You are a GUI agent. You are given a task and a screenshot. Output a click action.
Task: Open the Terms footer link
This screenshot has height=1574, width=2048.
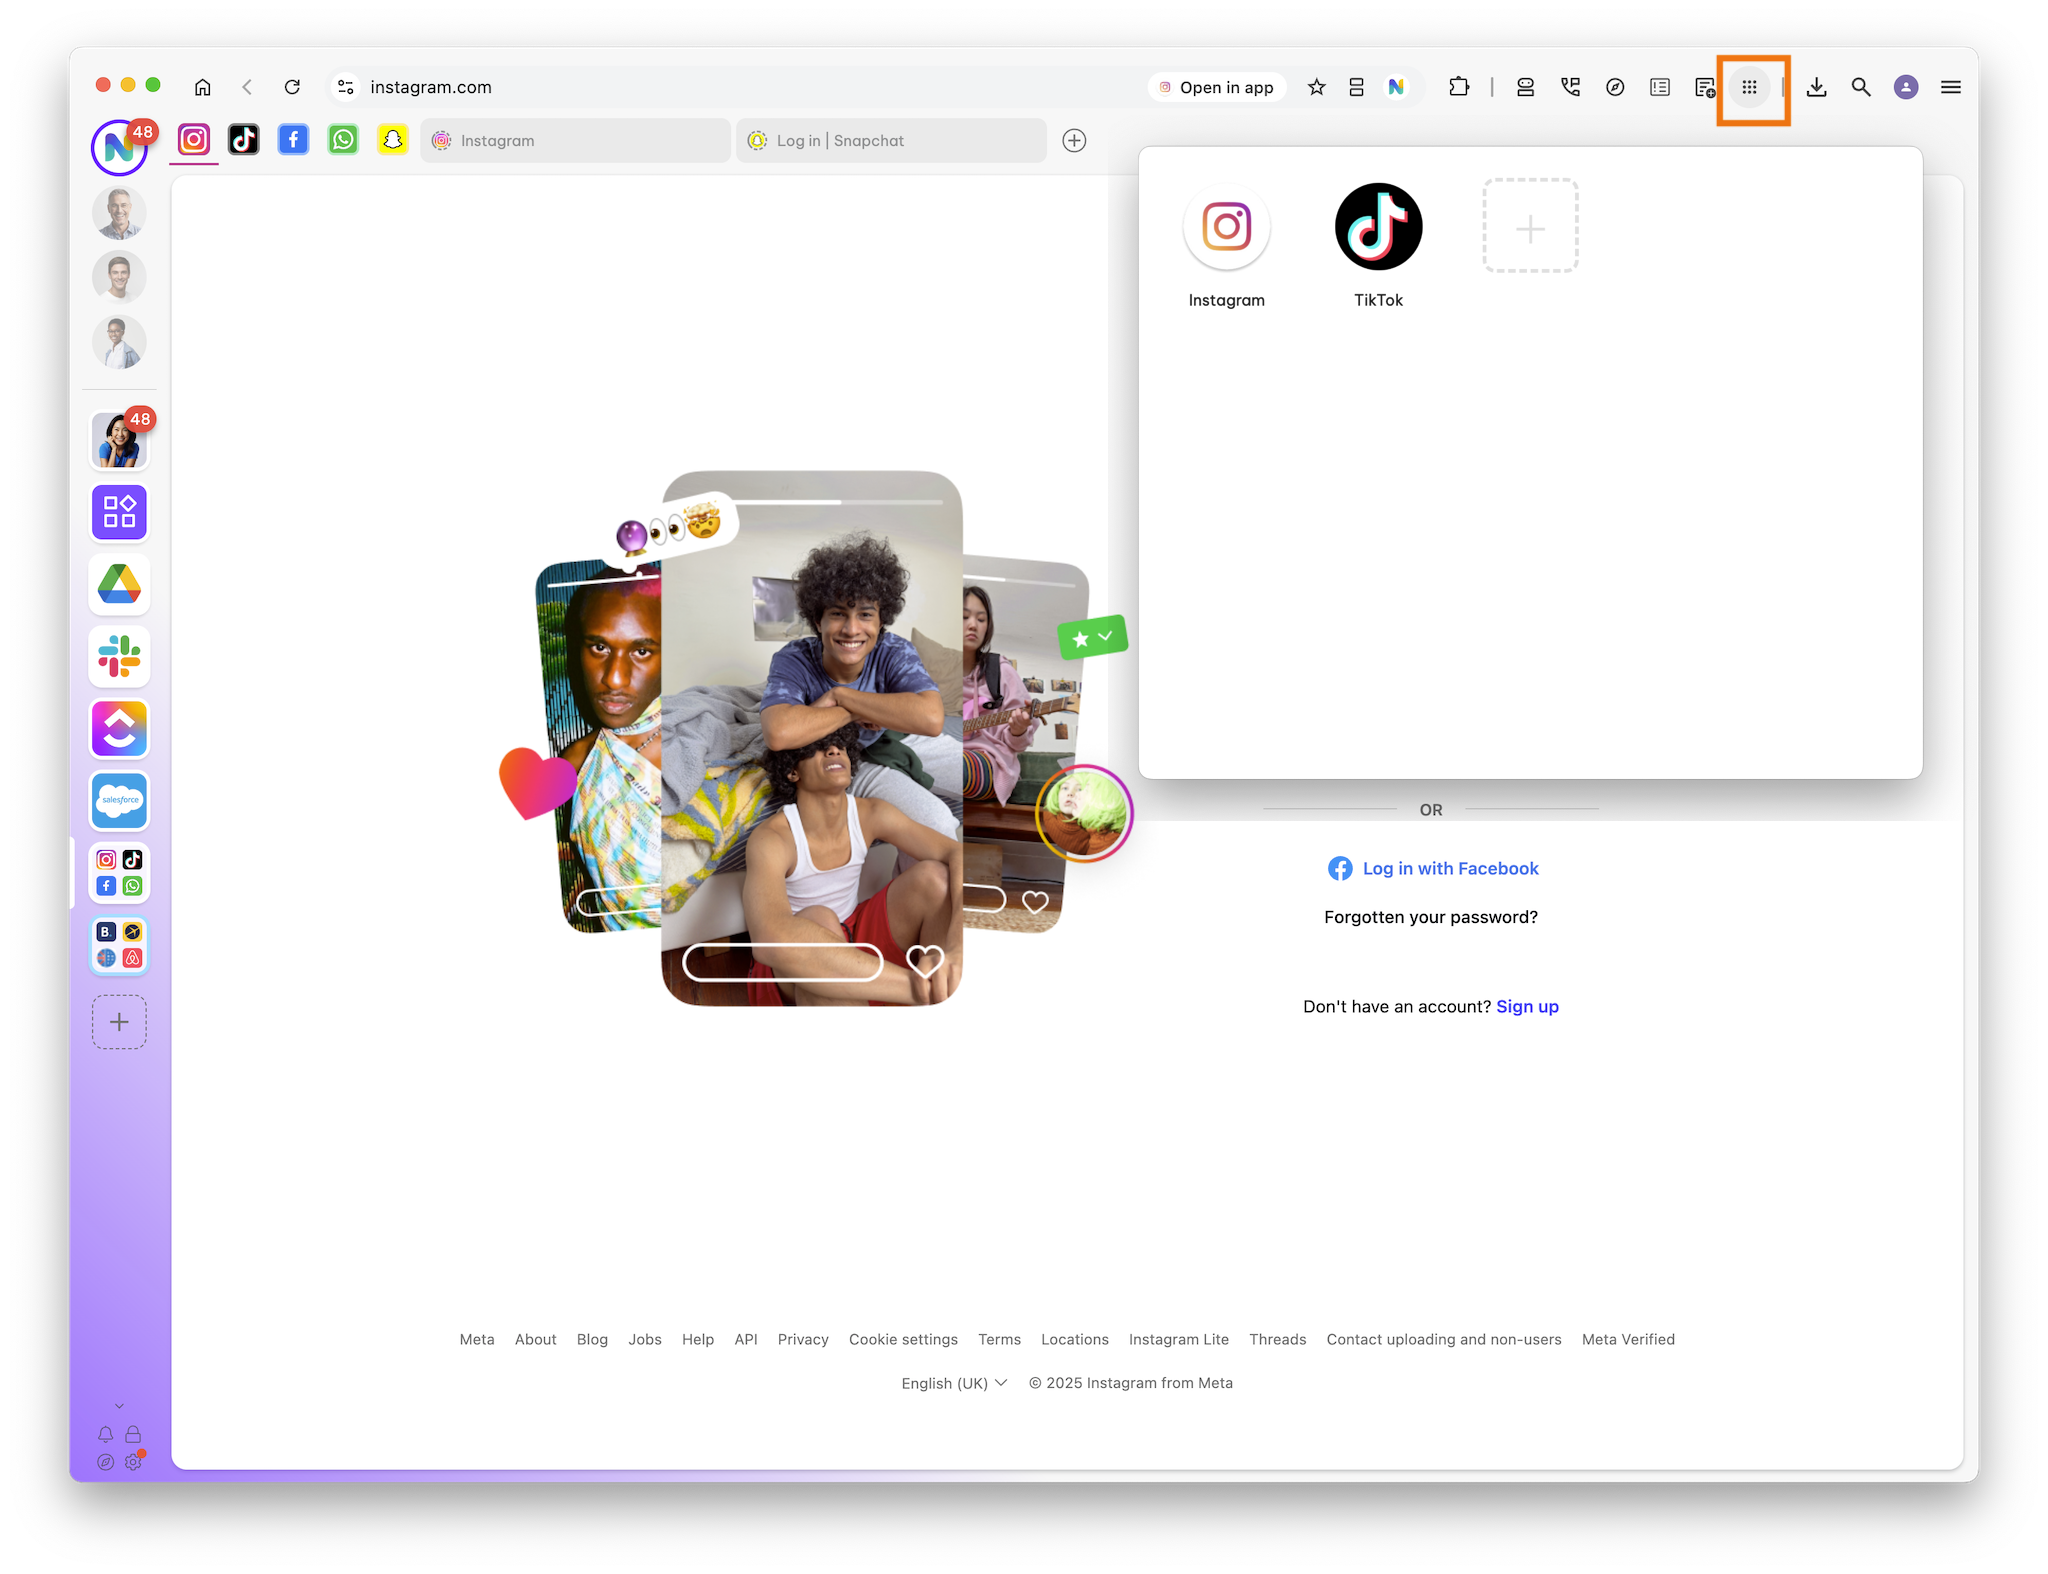point(999,1339)
